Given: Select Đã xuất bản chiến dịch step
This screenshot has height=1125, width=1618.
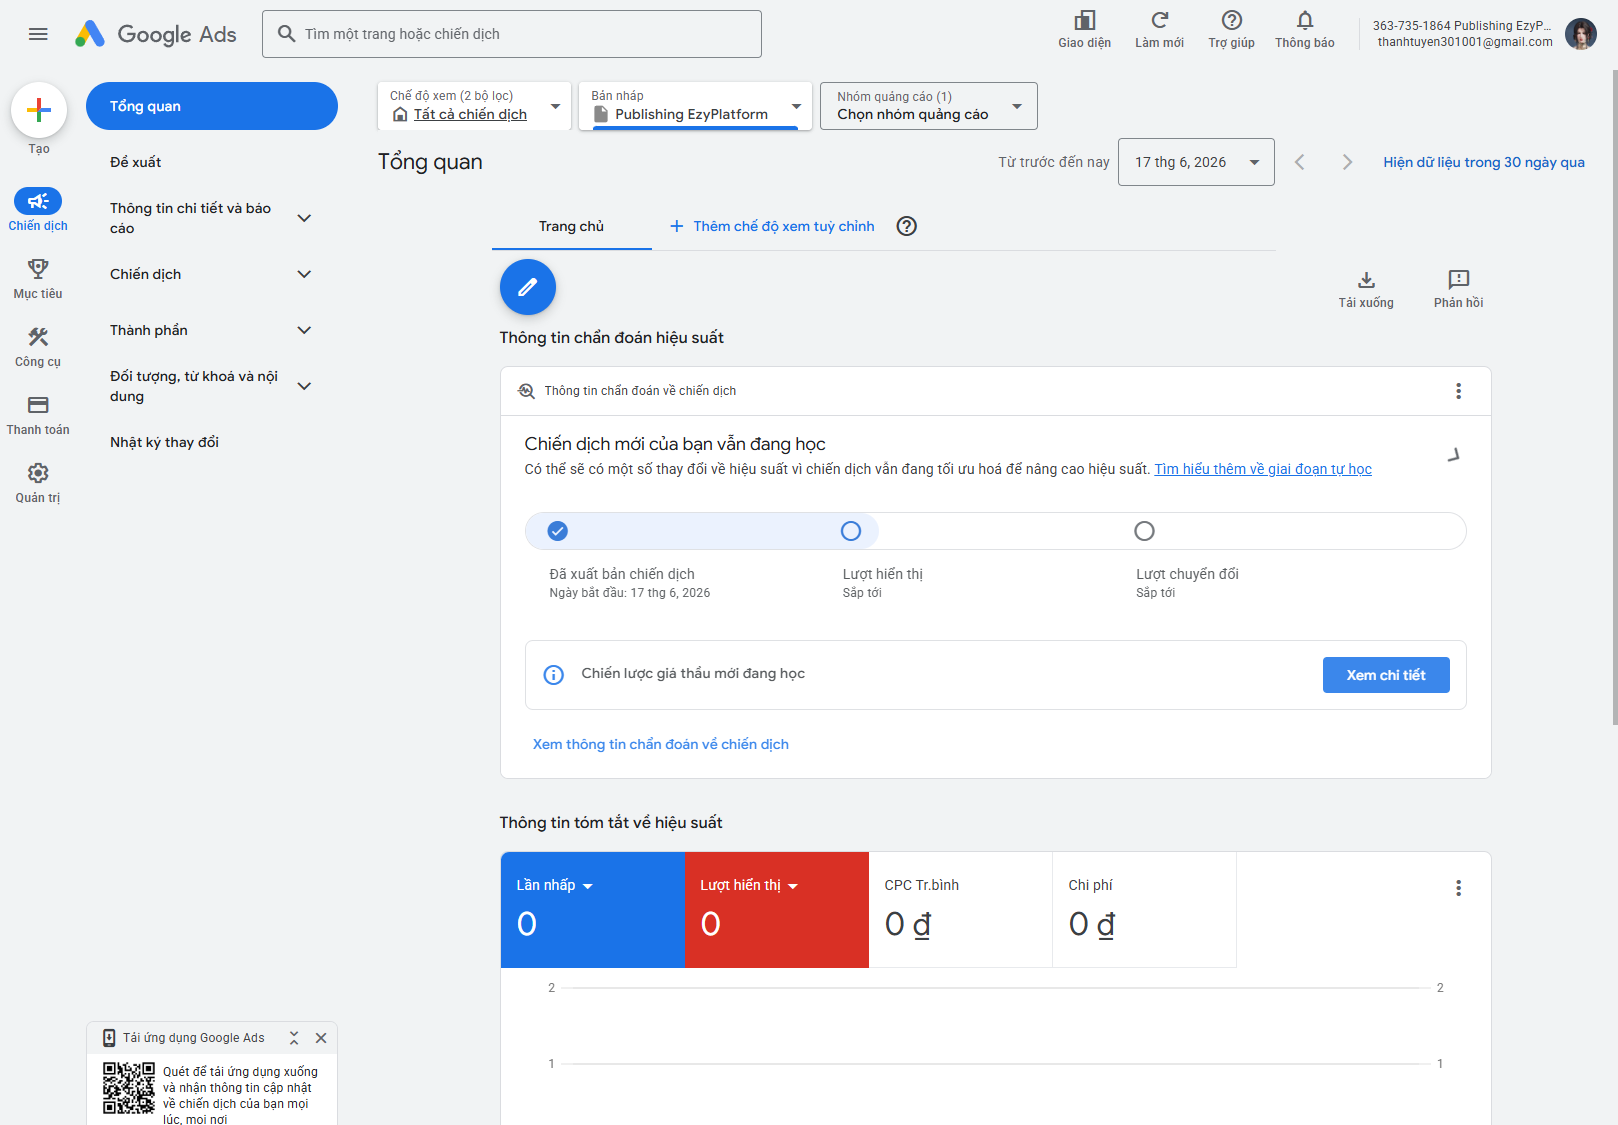Looking at the screenshot, I should 558,531.
